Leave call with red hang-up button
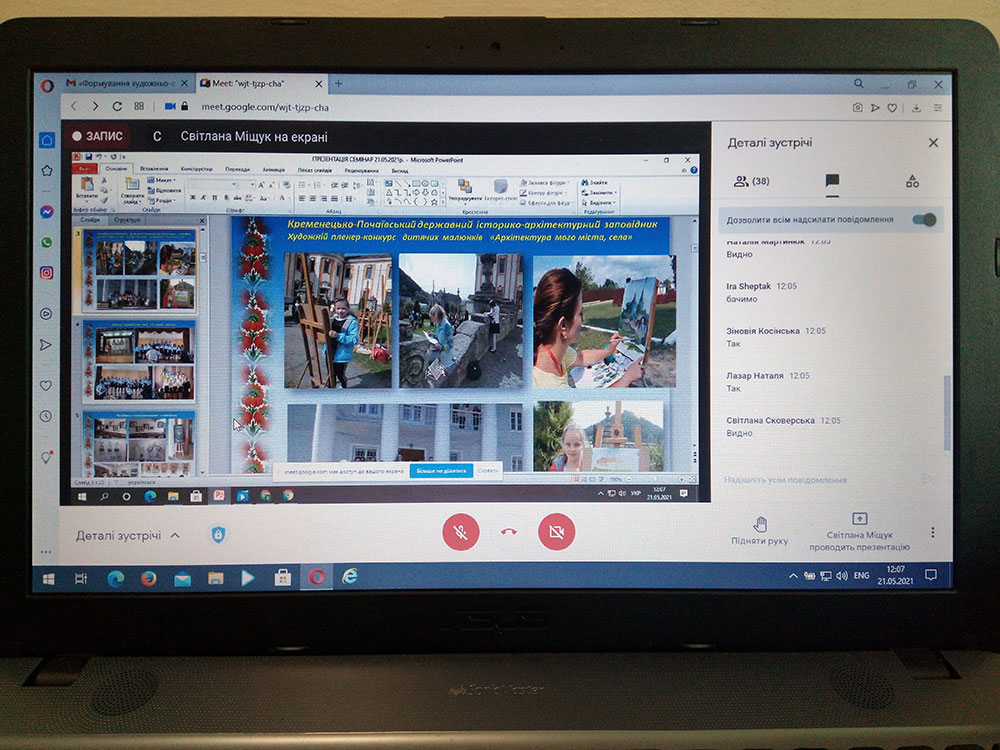Viewport: 1000px width, 750px height. pyautogui.click(x=508, y=532)
